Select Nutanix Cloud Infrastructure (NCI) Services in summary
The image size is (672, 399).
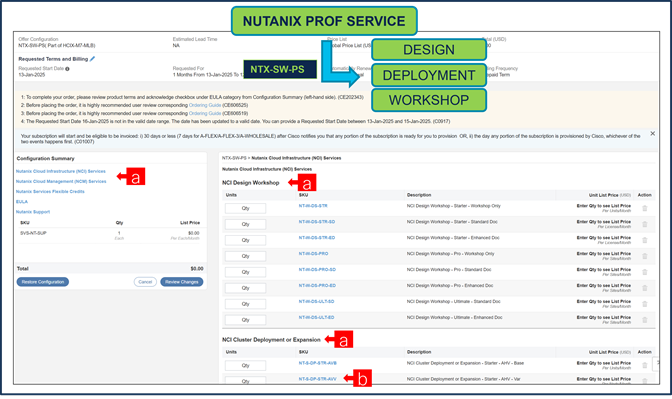(x=60, y=171)
